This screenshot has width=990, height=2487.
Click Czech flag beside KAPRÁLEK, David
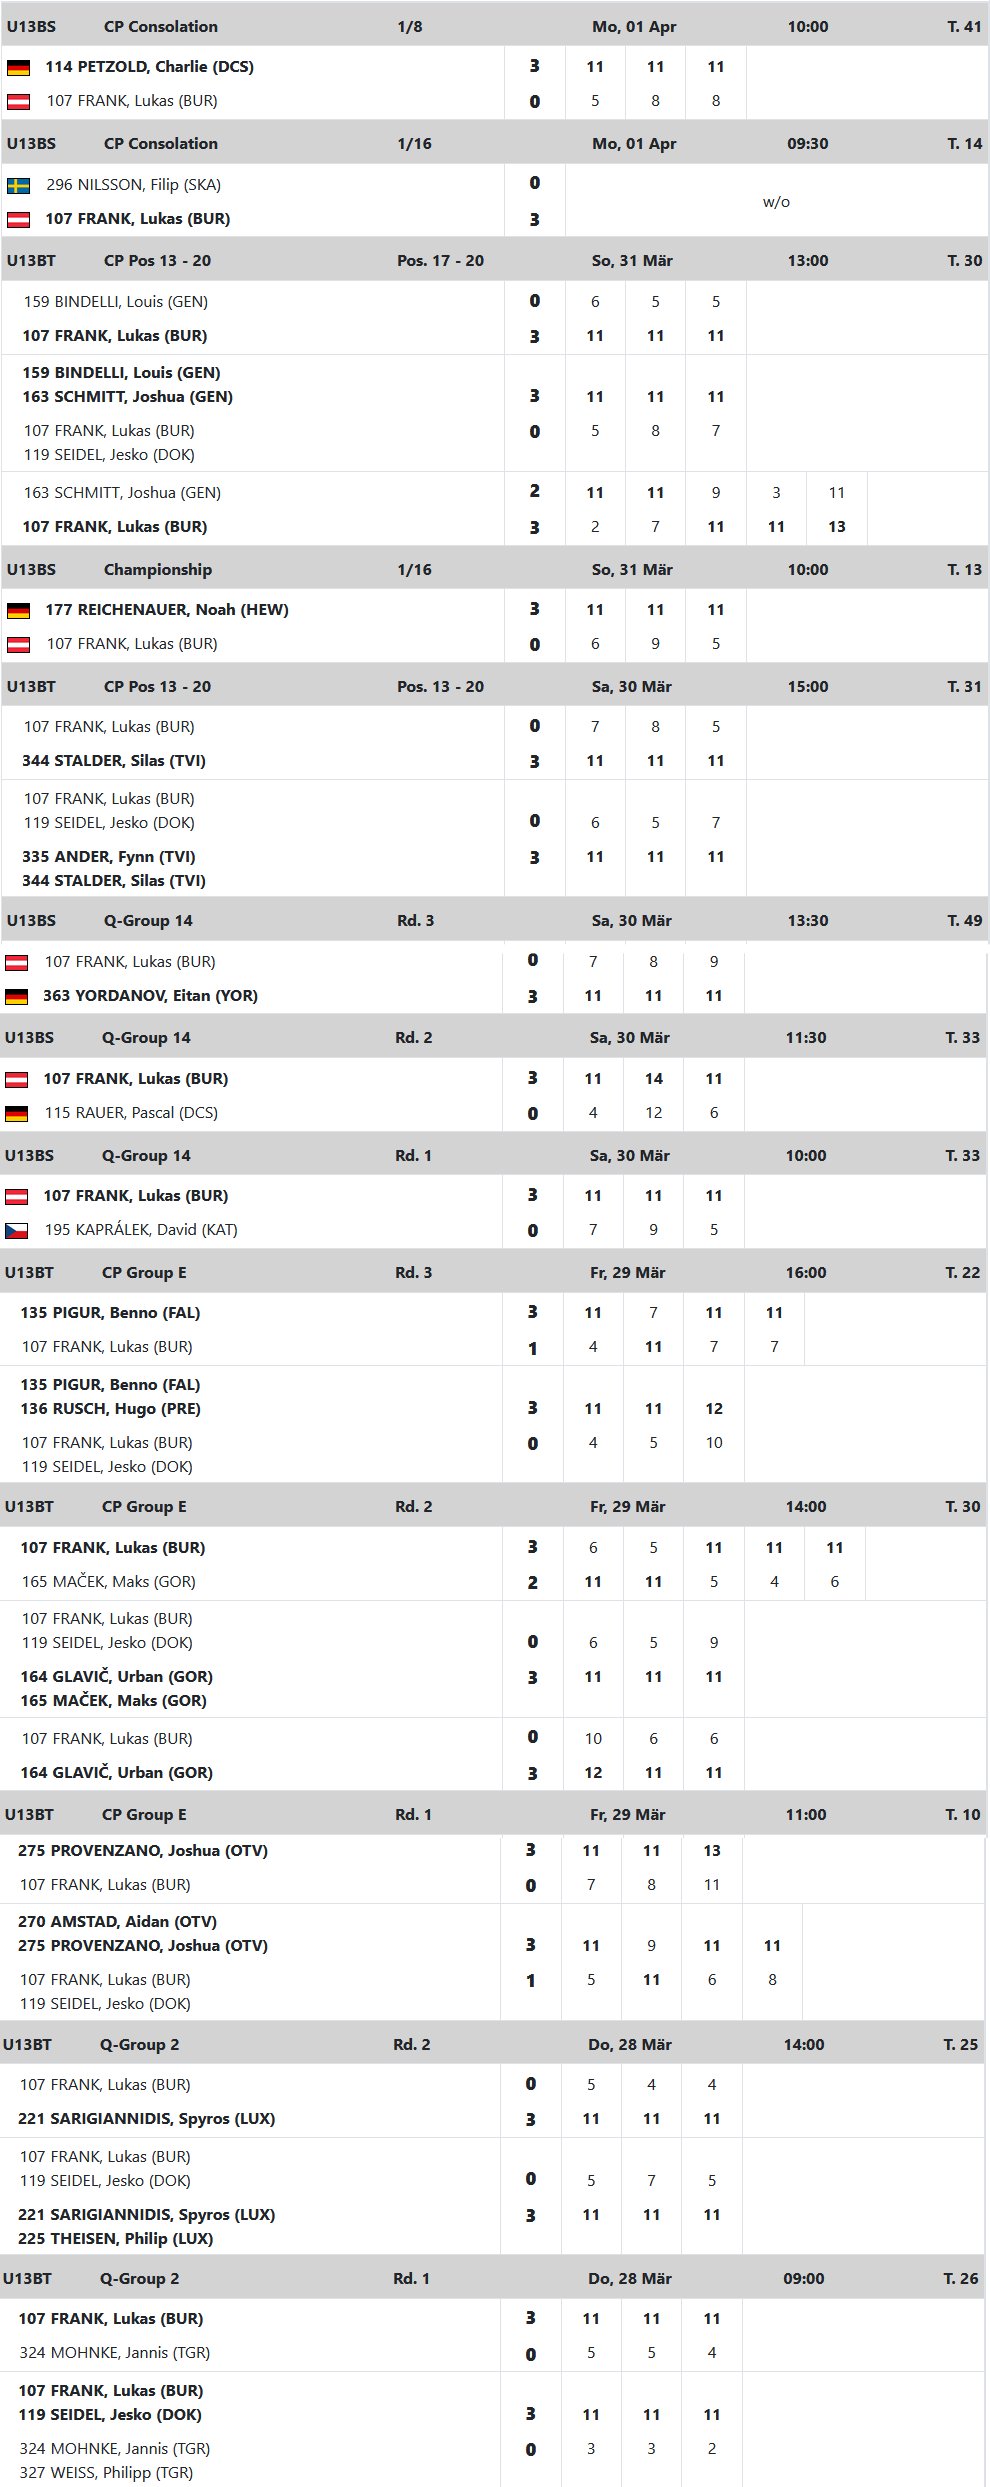pos(16,1230)
